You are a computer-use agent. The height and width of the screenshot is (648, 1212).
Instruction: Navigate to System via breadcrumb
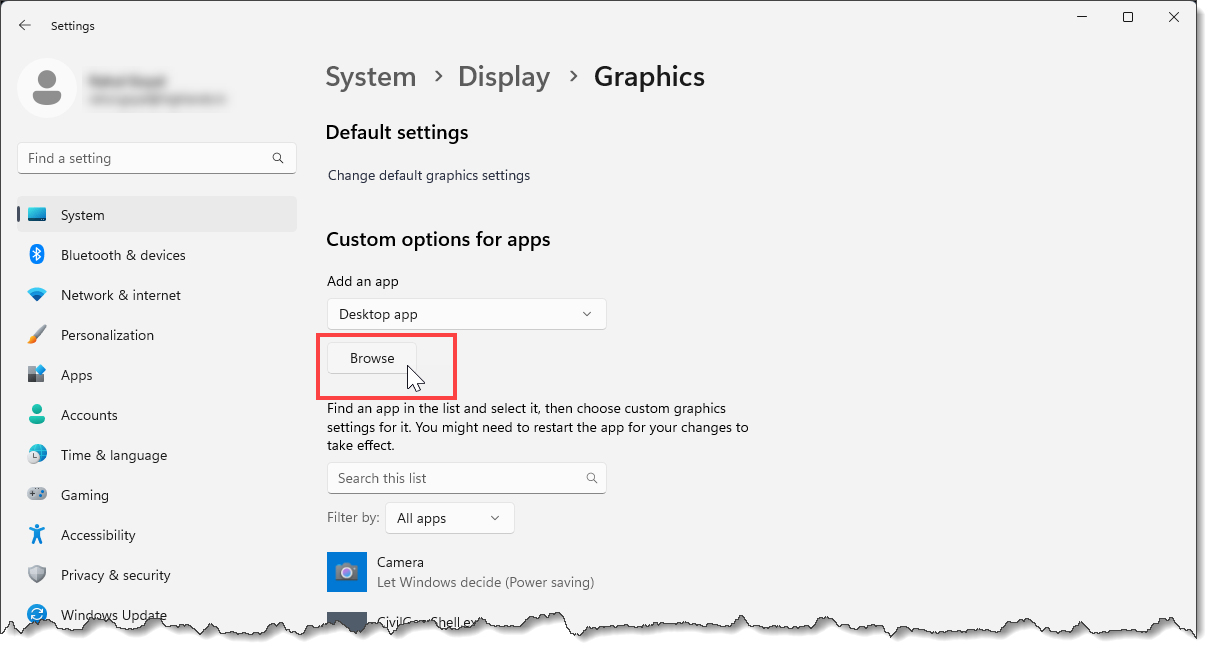tap(370, 76)
